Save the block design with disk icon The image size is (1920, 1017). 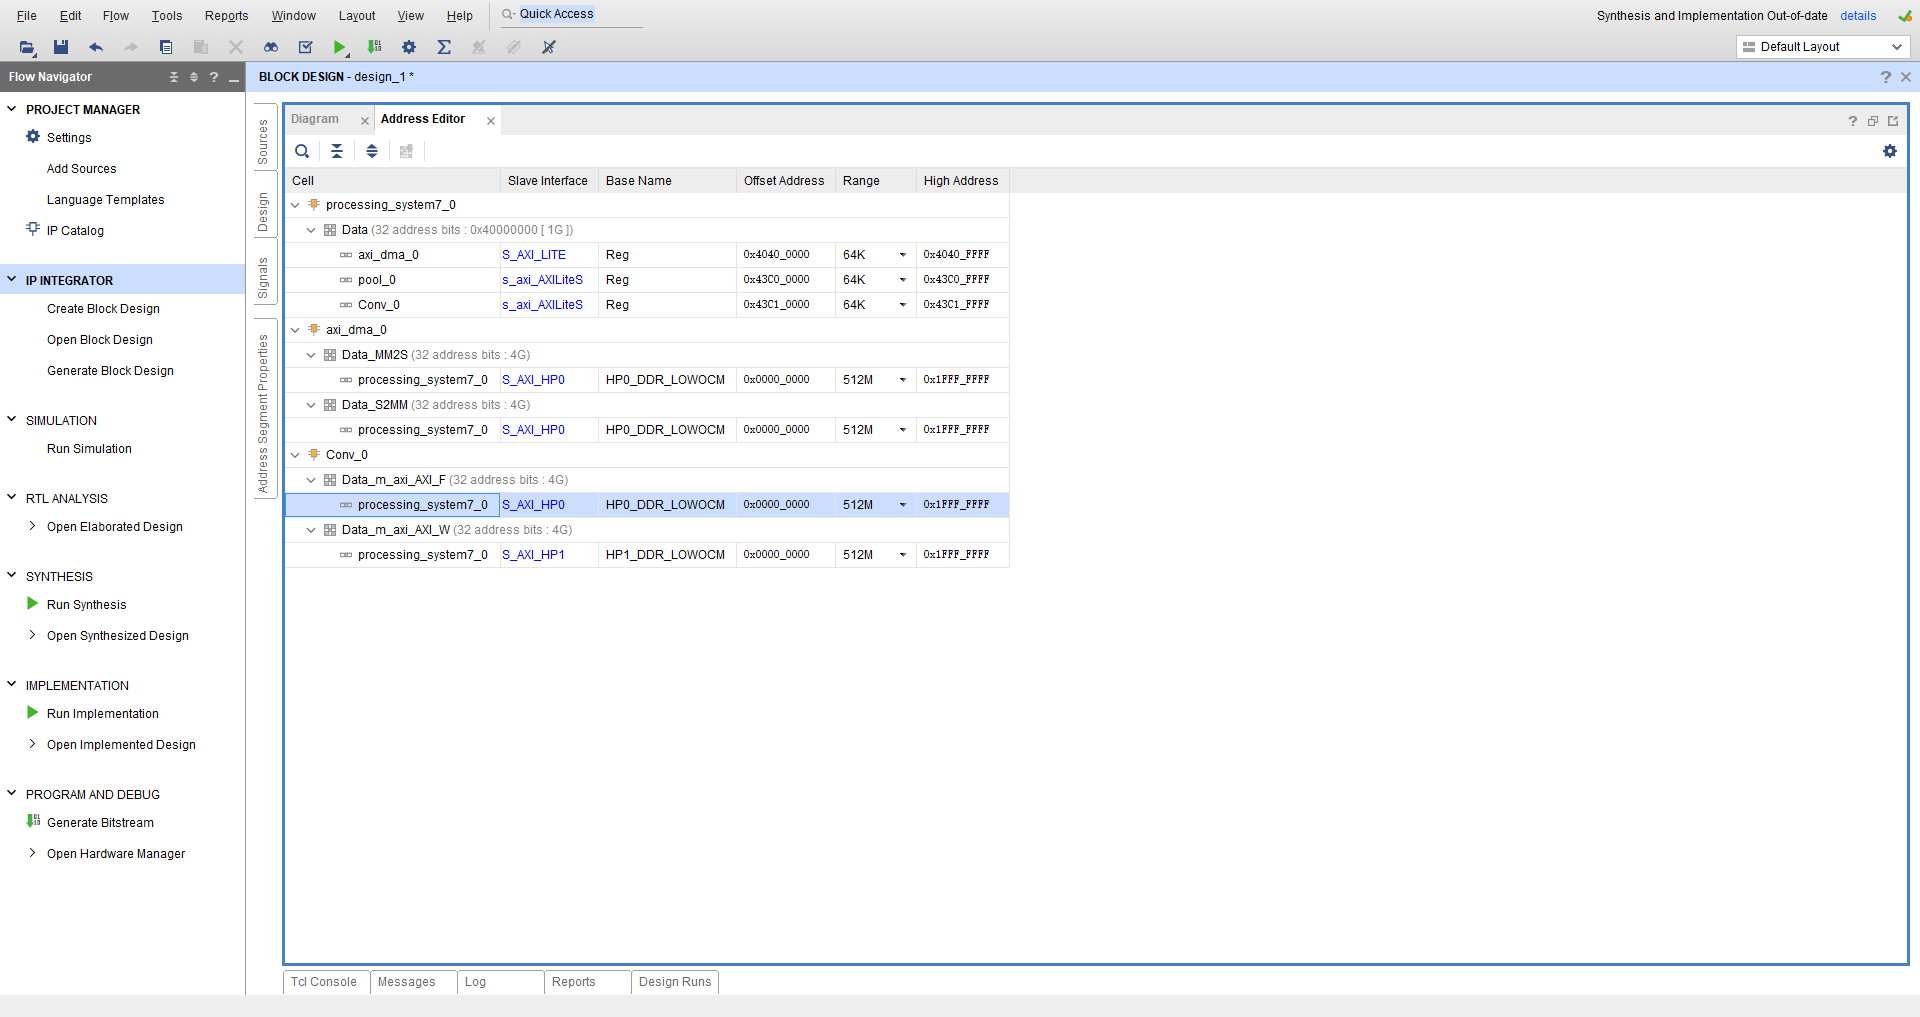[x=61, y=47]
